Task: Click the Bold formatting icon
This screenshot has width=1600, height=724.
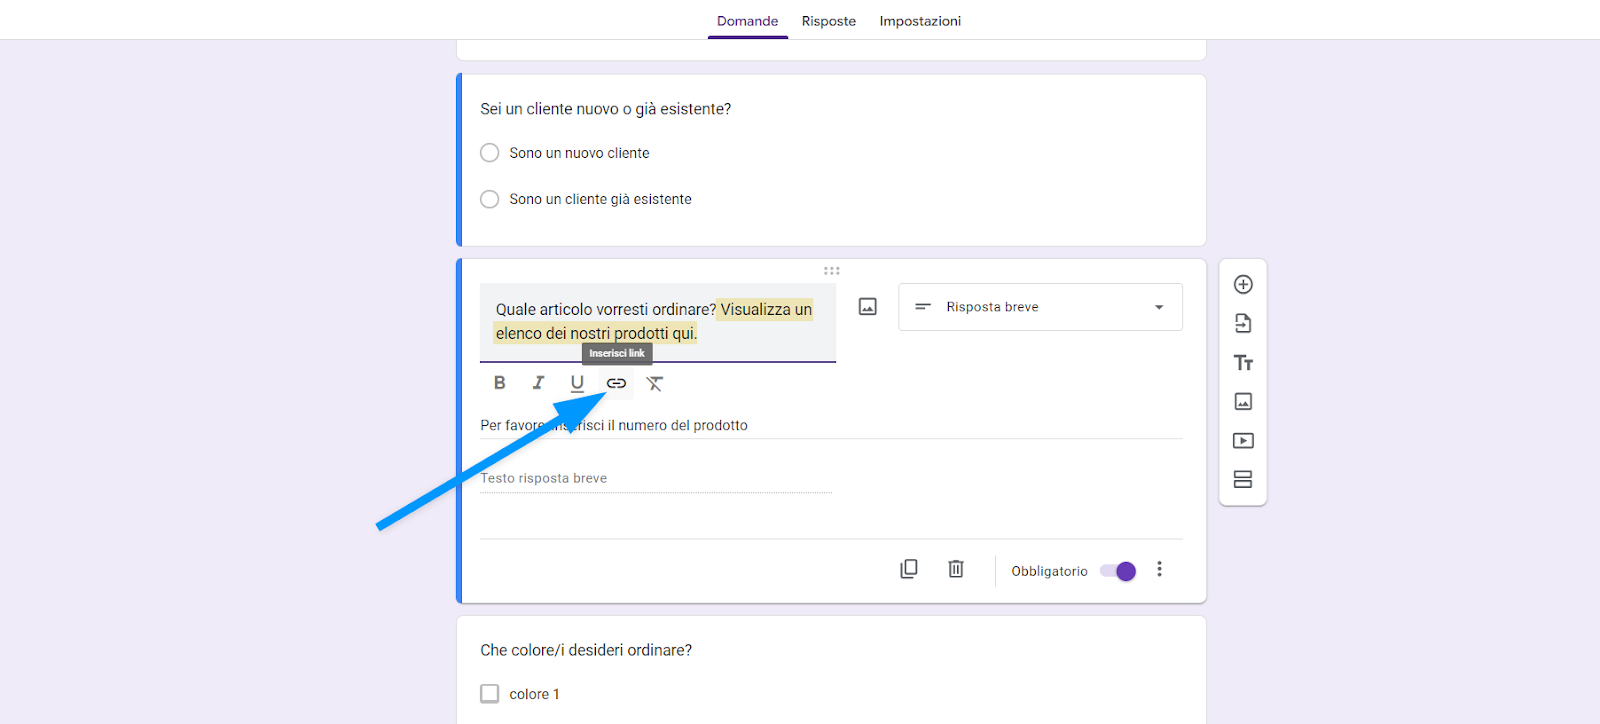Action: pos(500,383)
